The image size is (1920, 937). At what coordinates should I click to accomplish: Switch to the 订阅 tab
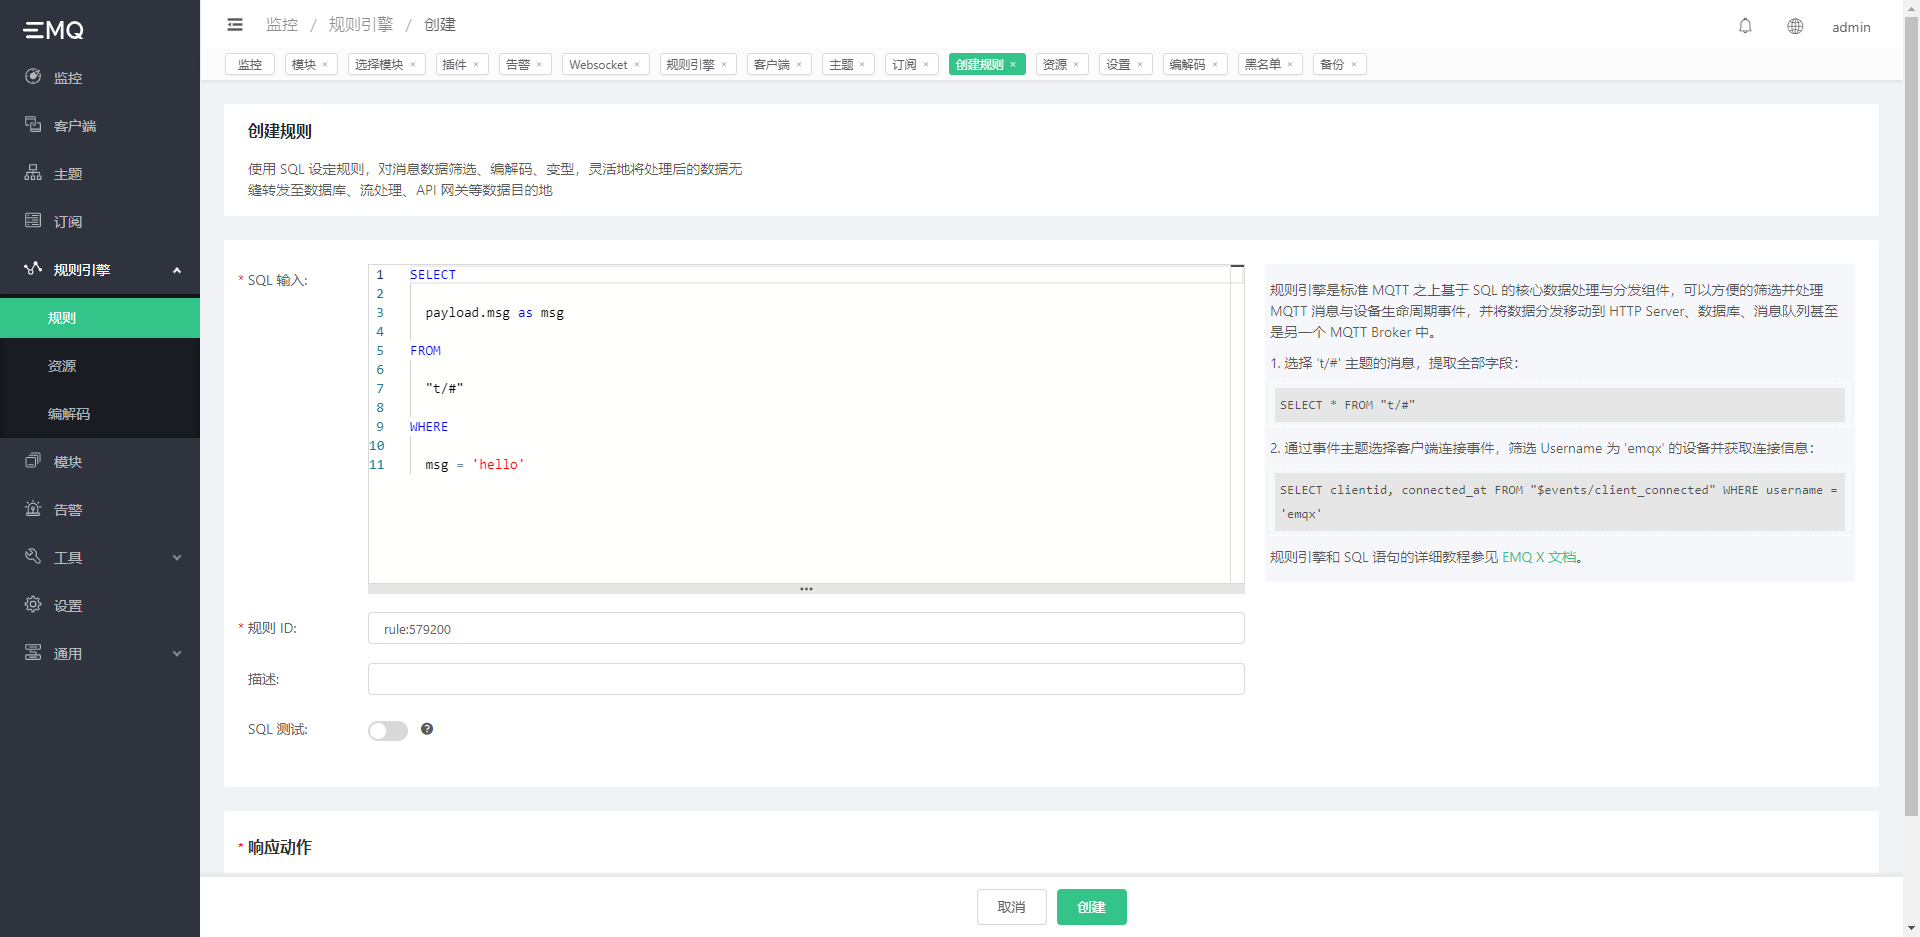[x=912, y=64]
